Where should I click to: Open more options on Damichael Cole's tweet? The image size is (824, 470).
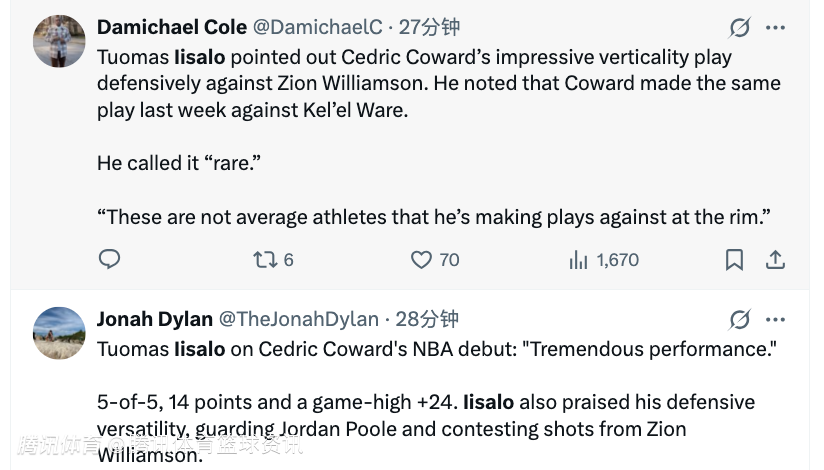(775, 28)
